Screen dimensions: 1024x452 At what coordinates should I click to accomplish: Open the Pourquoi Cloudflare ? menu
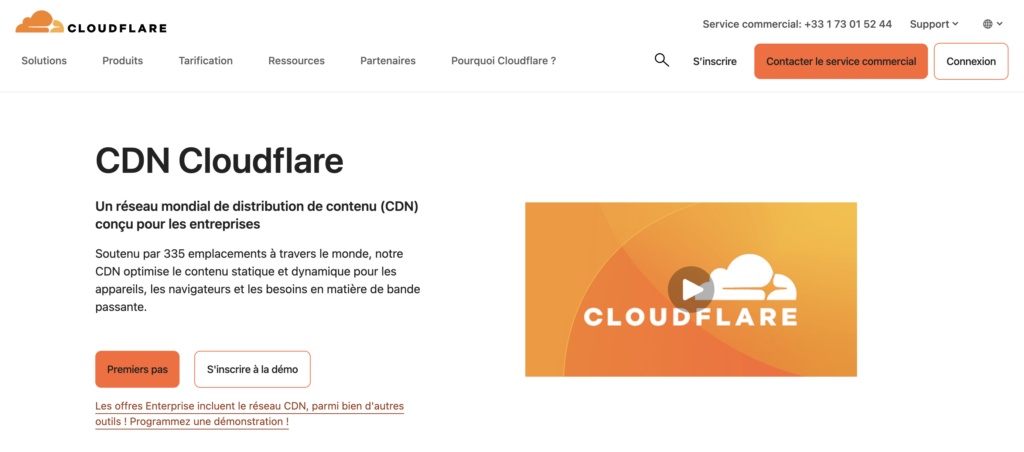pos(503,61)
